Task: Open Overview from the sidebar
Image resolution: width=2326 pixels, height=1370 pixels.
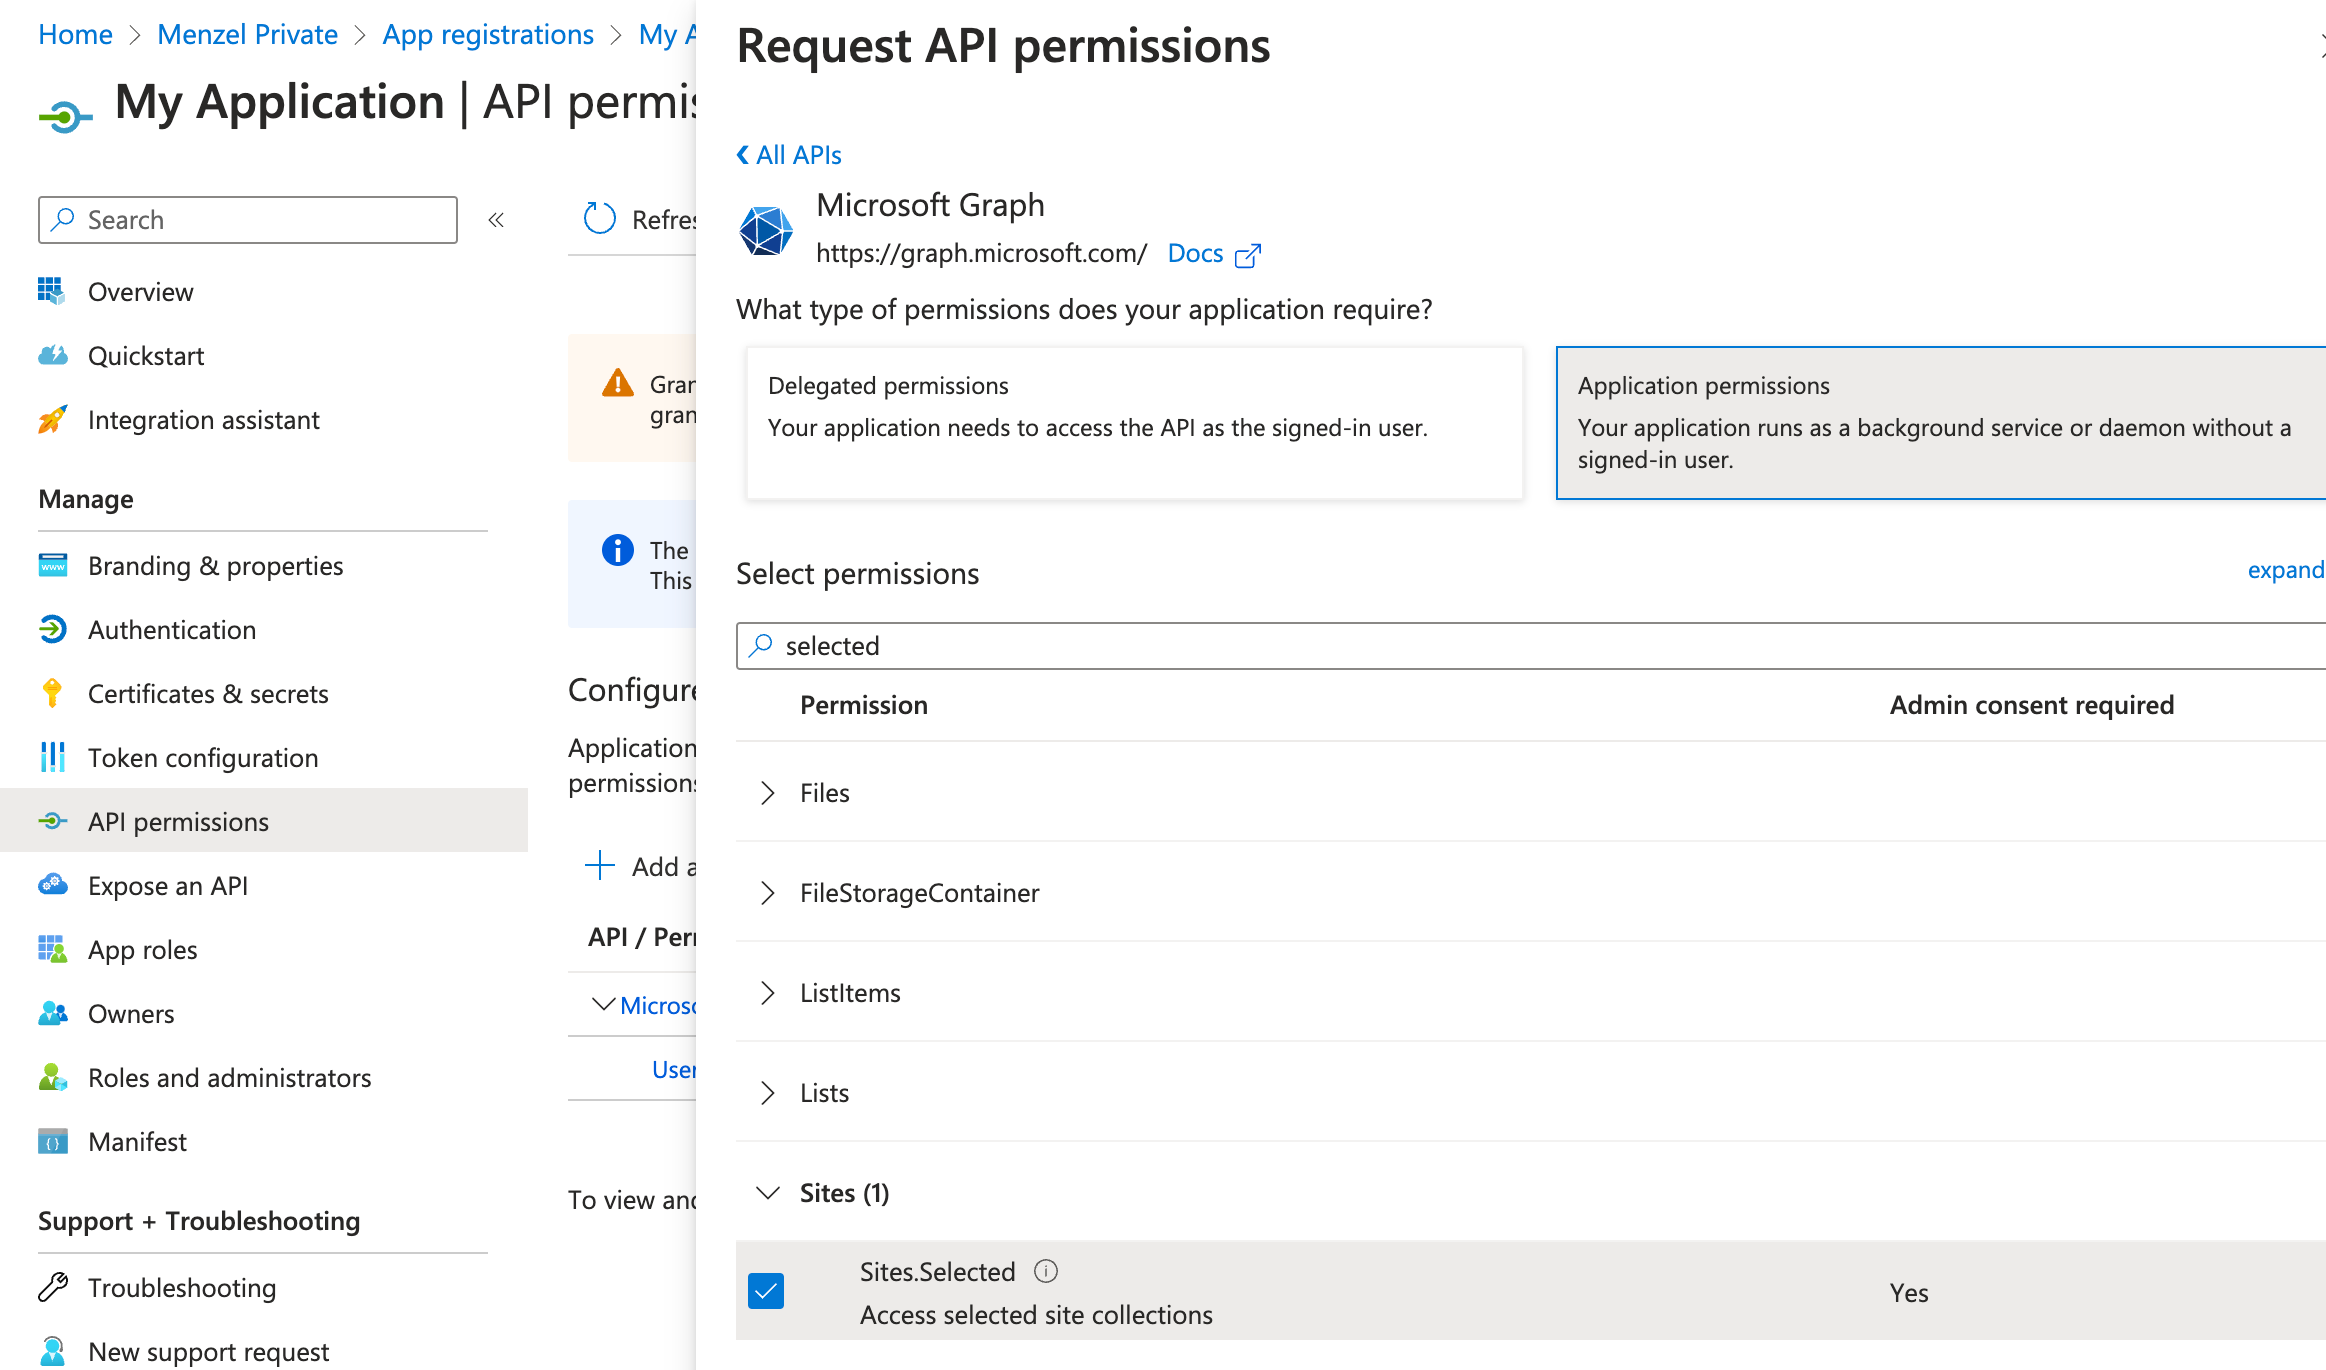Action: tap(140, 292)
